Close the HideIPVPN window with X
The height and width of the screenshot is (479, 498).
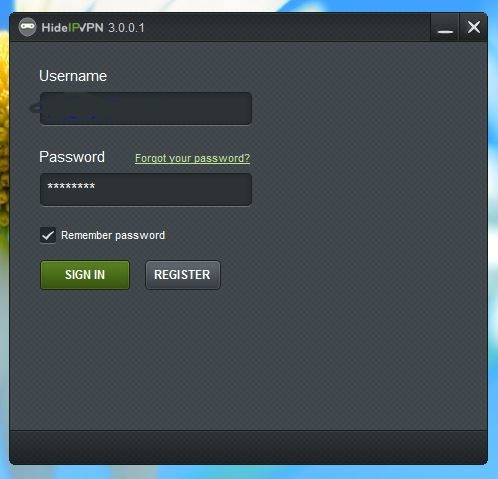(x=473, y=27)
